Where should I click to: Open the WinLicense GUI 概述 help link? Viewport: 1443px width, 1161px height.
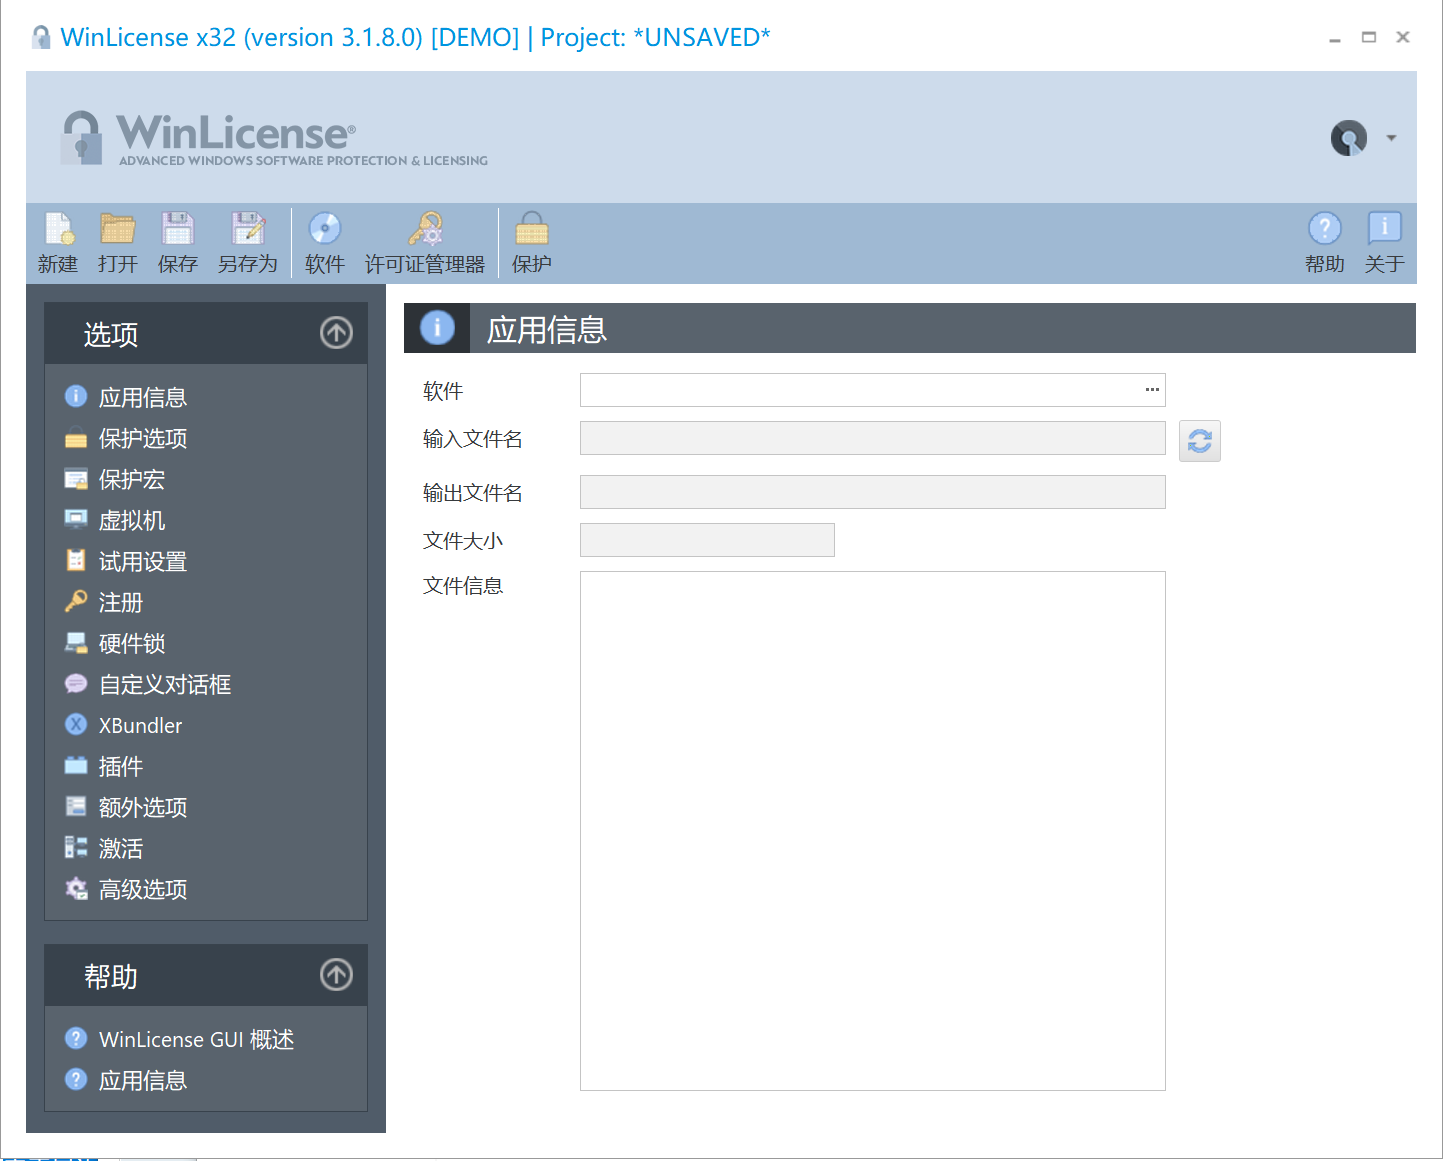(x=196, y=1040)
